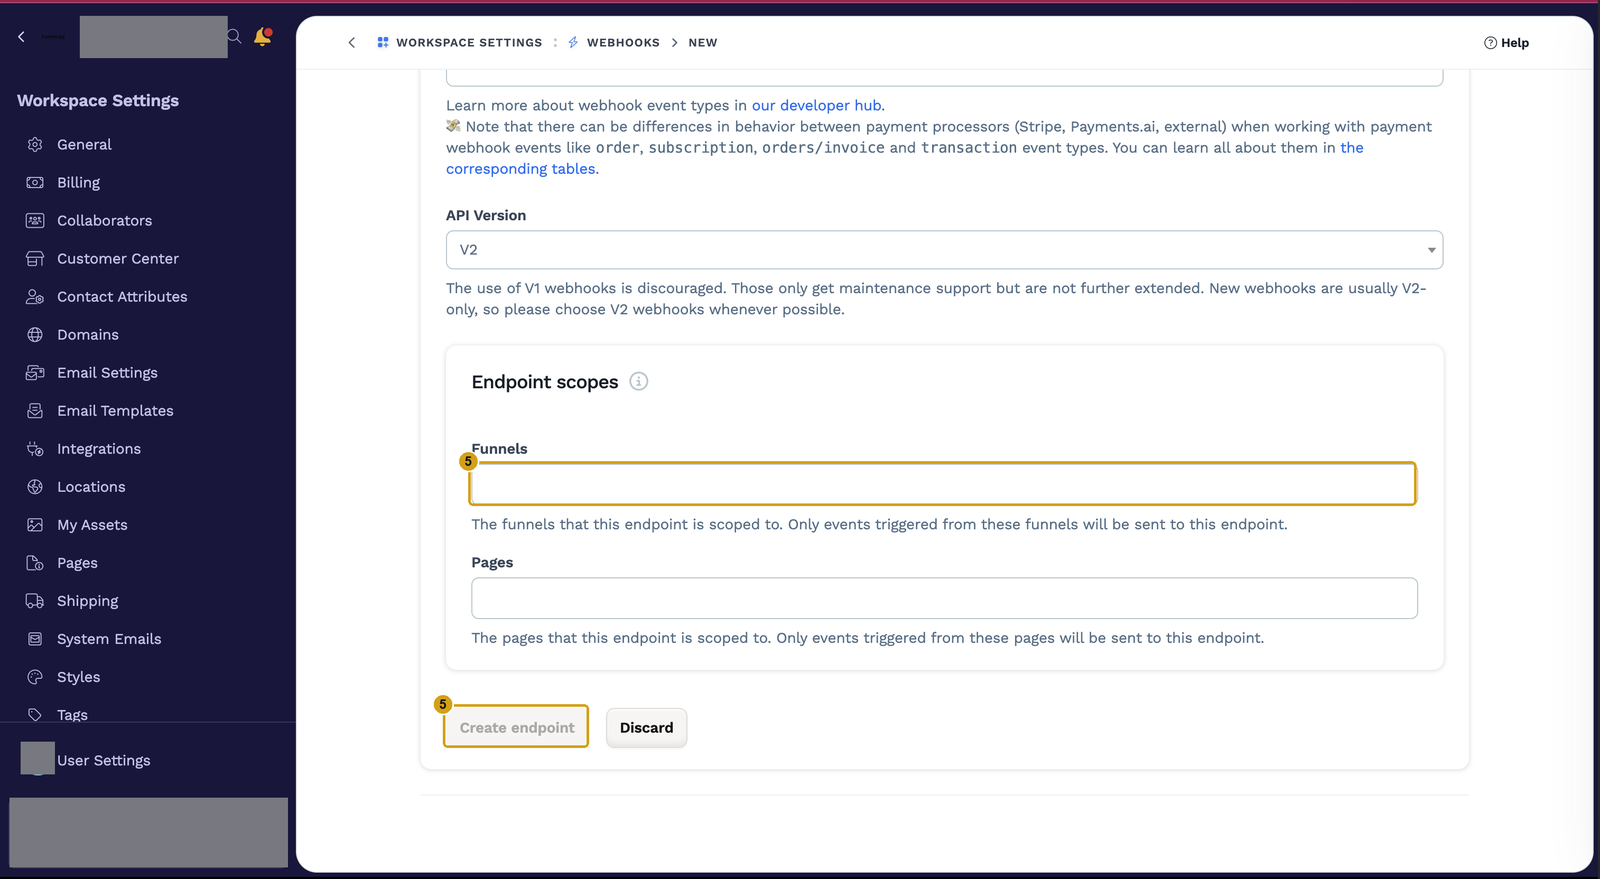Viewport: 1600px width, 879px height.
Task: Click the Billing sidebar icon
Action: pyautogui.click(x=35, y=182)
